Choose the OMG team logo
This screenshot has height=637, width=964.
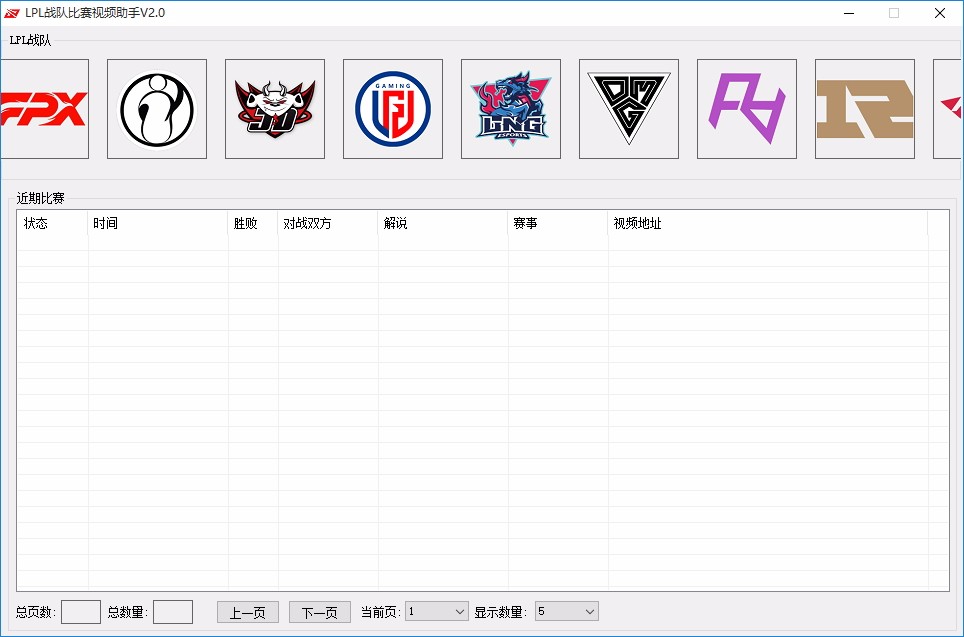click(629, 109)
